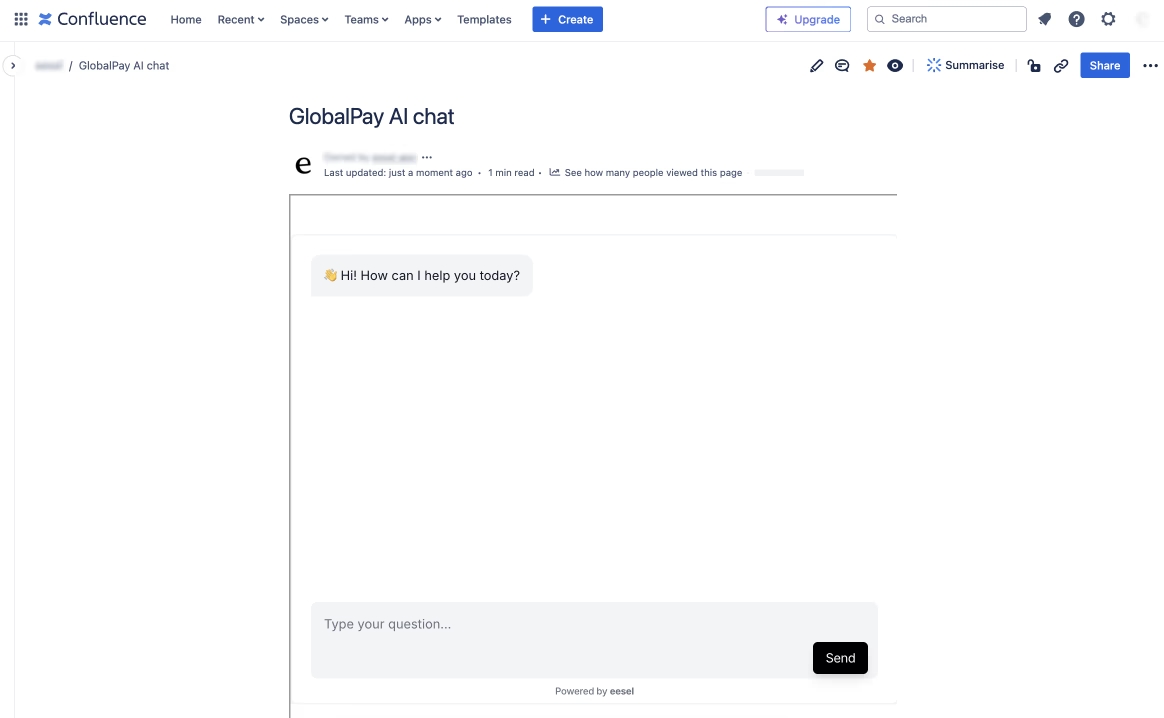Expand the left sidebar with the chevron
The image size is (1164, 718).
click(x=13, y=65)
